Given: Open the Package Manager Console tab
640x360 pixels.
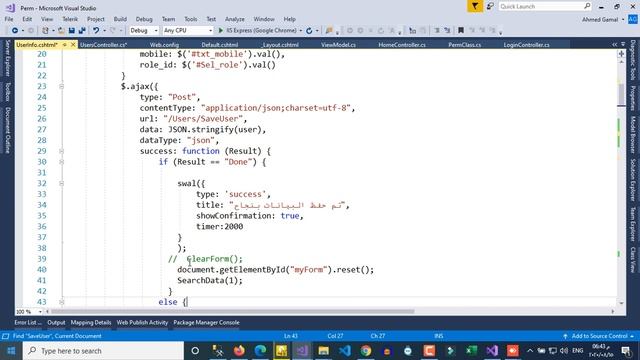Looking at the screenshot, I should [206, 322].
